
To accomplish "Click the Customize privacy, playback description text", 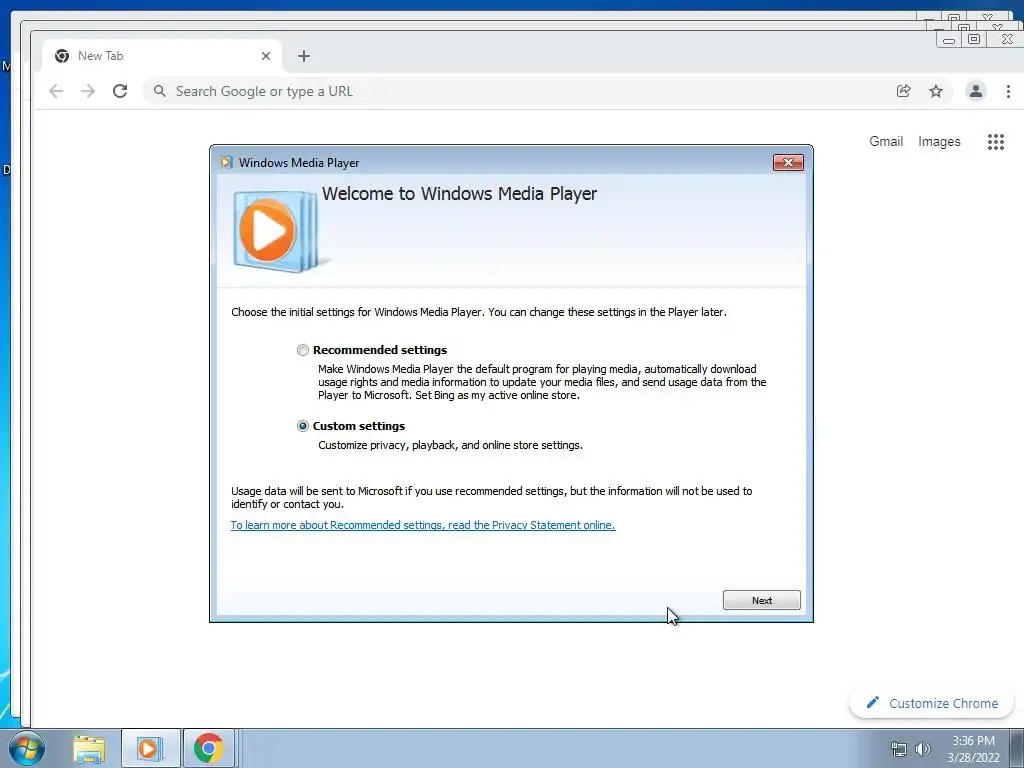I will click(450, 445).
